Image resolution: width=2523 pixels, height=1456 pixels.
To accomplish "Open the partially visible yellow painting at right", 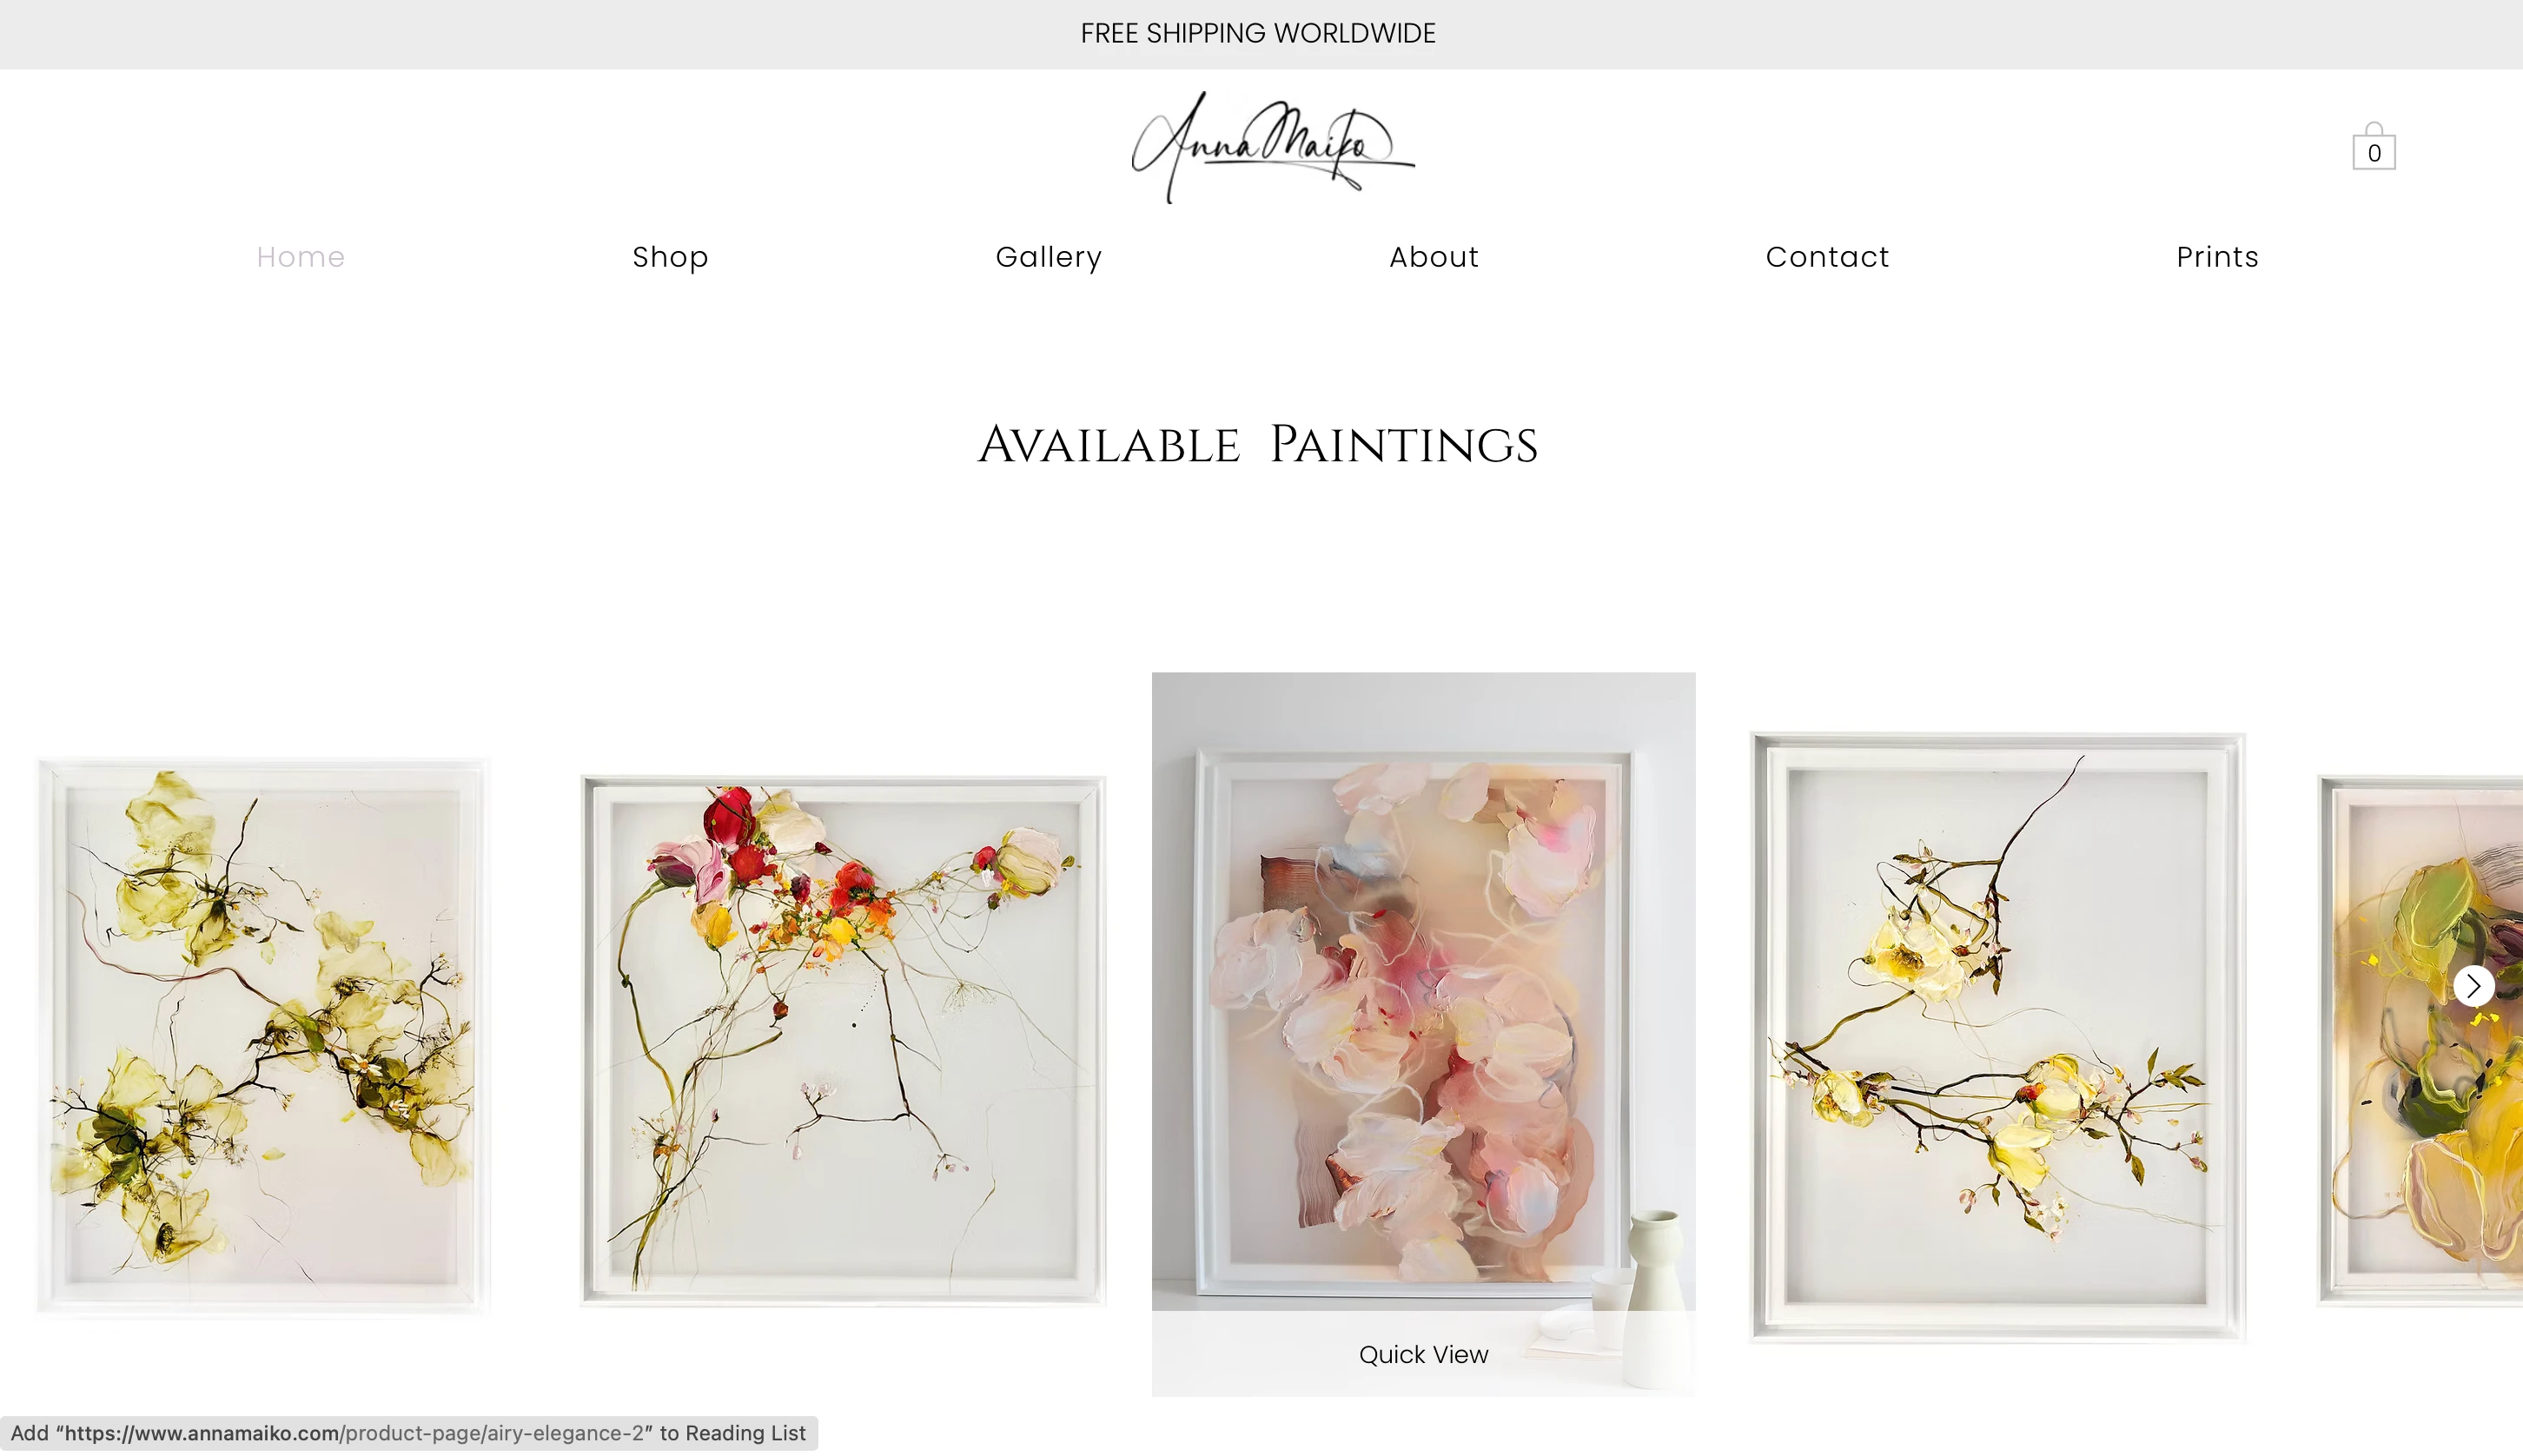I will [2420, 1040].
